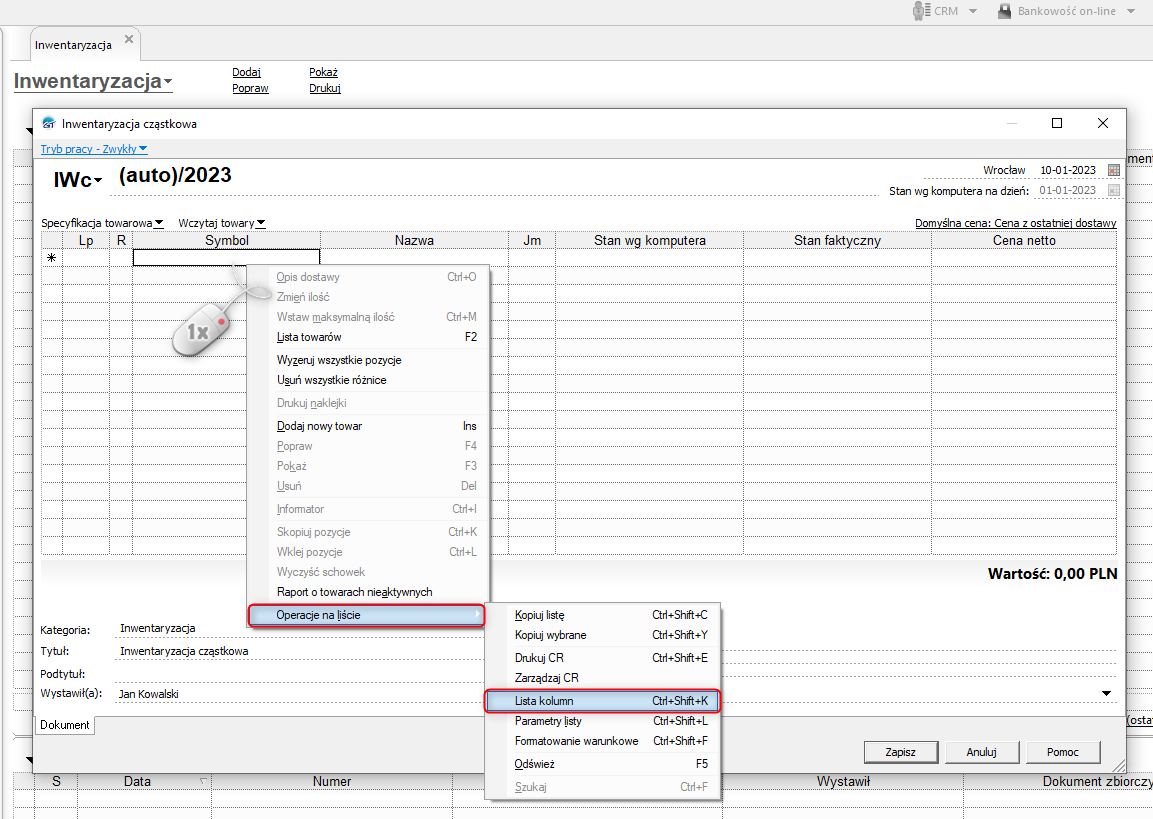Click the Pomoc button

1062,752
